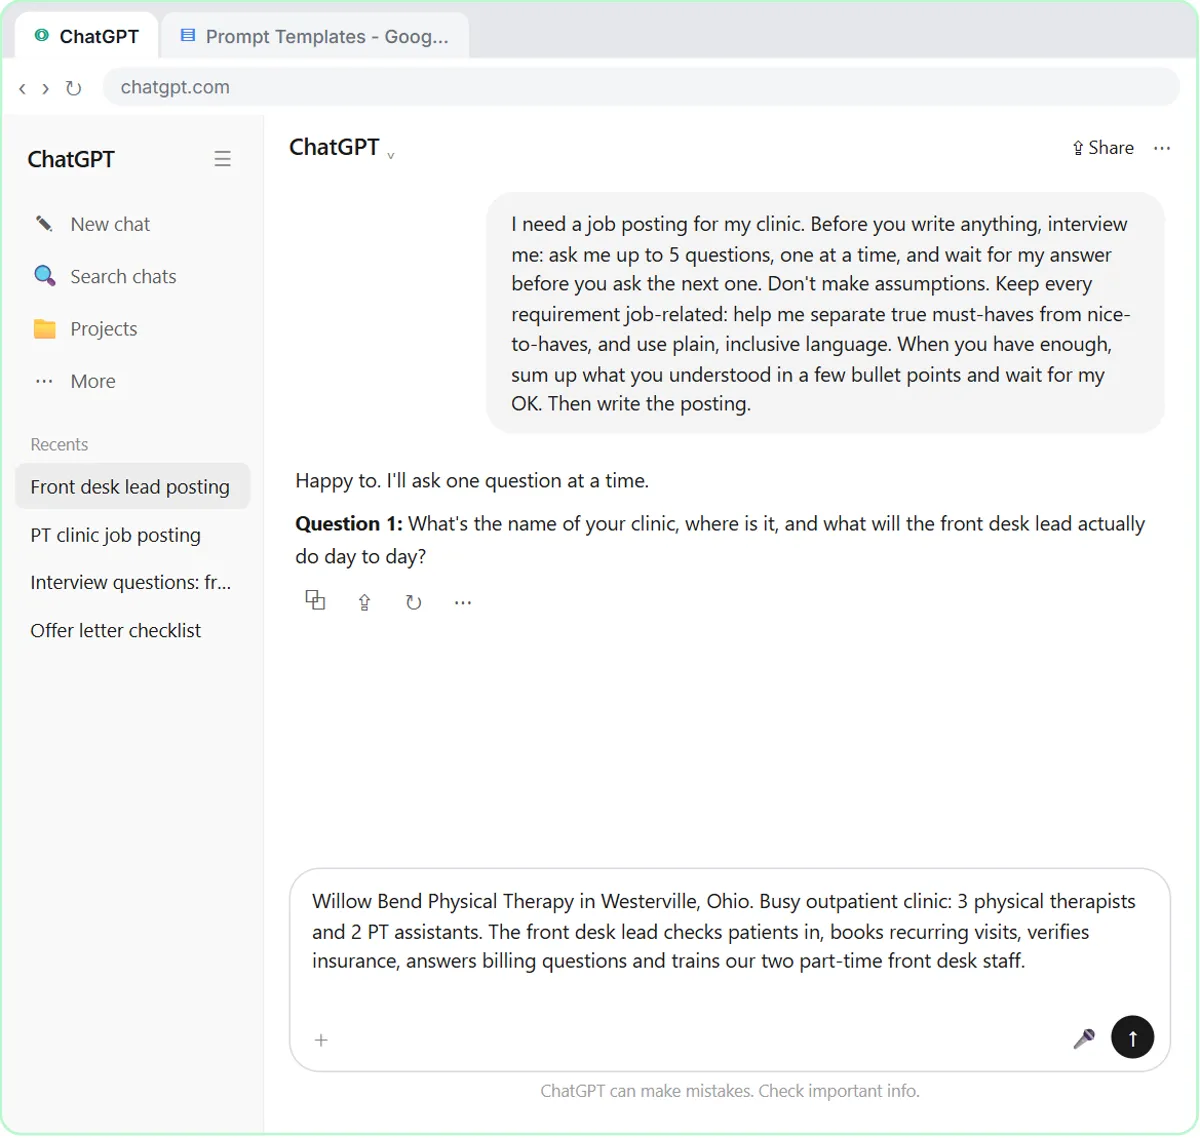1200x1138 pixels.
Task: Click the microphone dictation icon
Action: coord(1084,1038)
